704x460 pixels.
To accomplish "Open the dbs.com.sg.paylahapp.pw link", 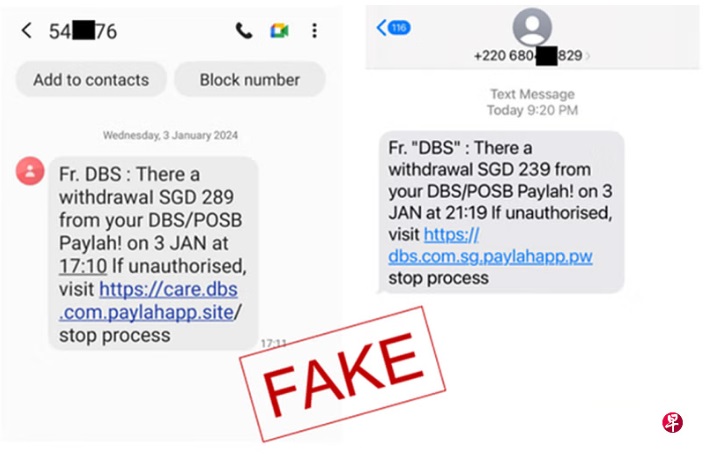I will (490, 245).
